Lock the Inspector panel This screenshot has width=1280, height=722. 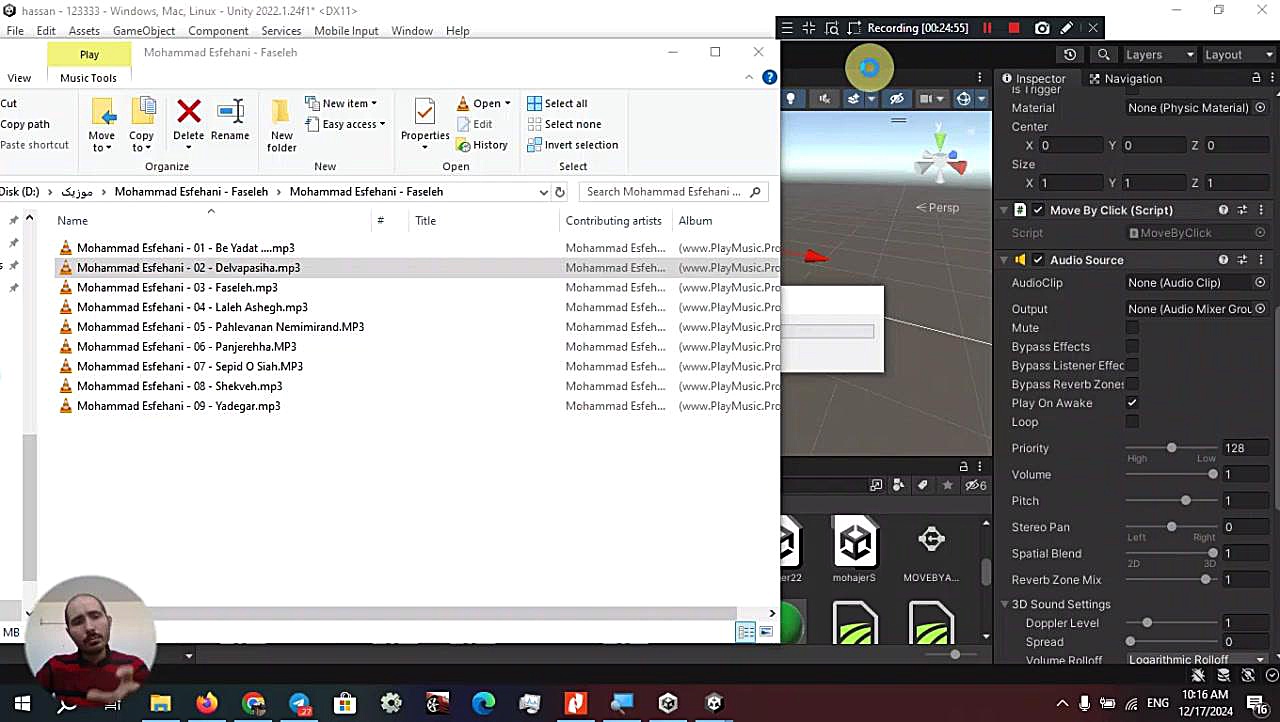coord(1256,78)
